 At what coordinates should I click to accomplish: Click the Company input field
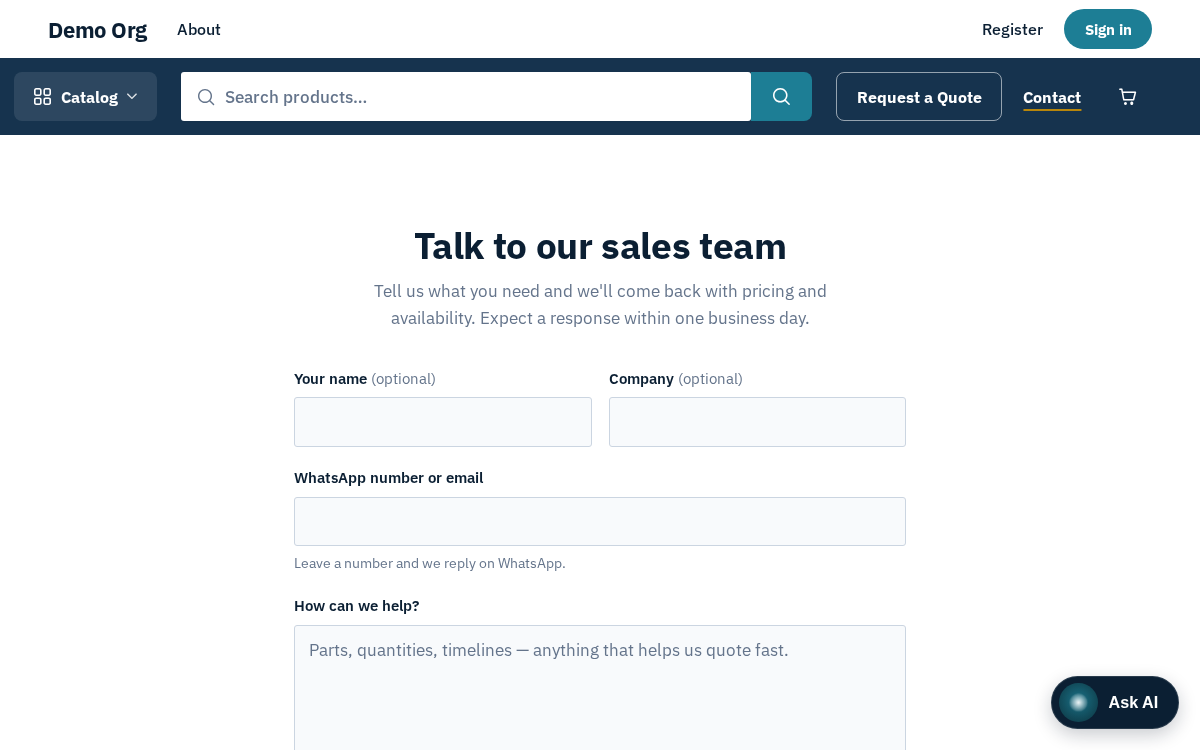pos(757,422)
